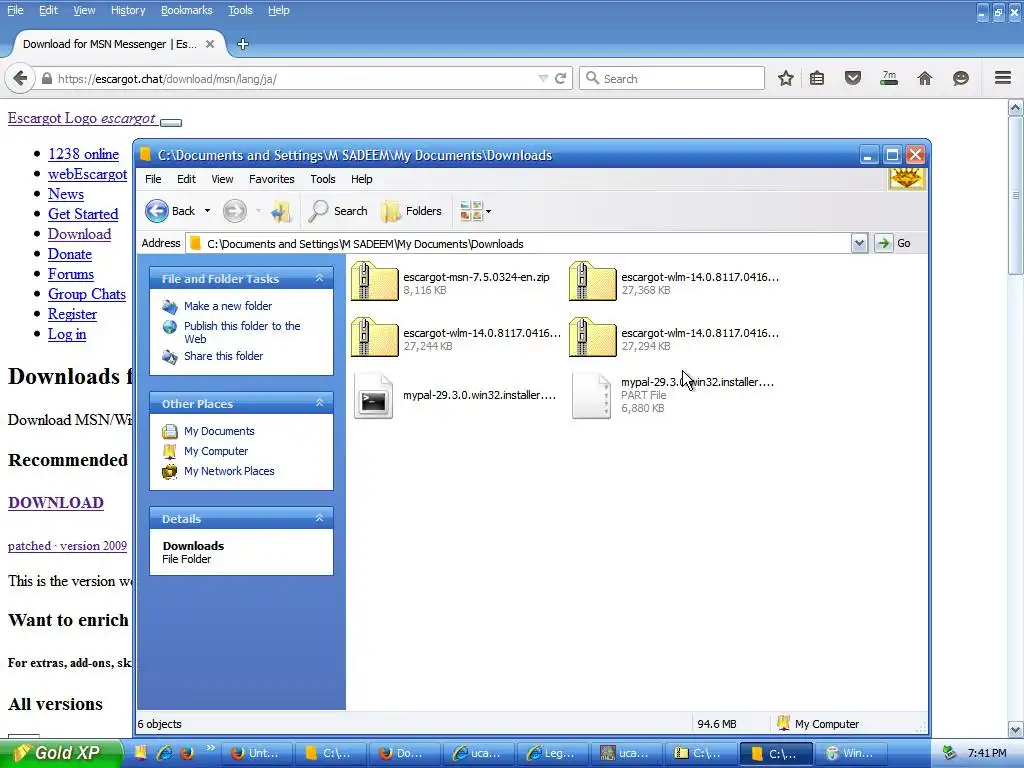Open Explorer Favorites menu
This screenshot has width=1024, height=768.
point(272,179)
